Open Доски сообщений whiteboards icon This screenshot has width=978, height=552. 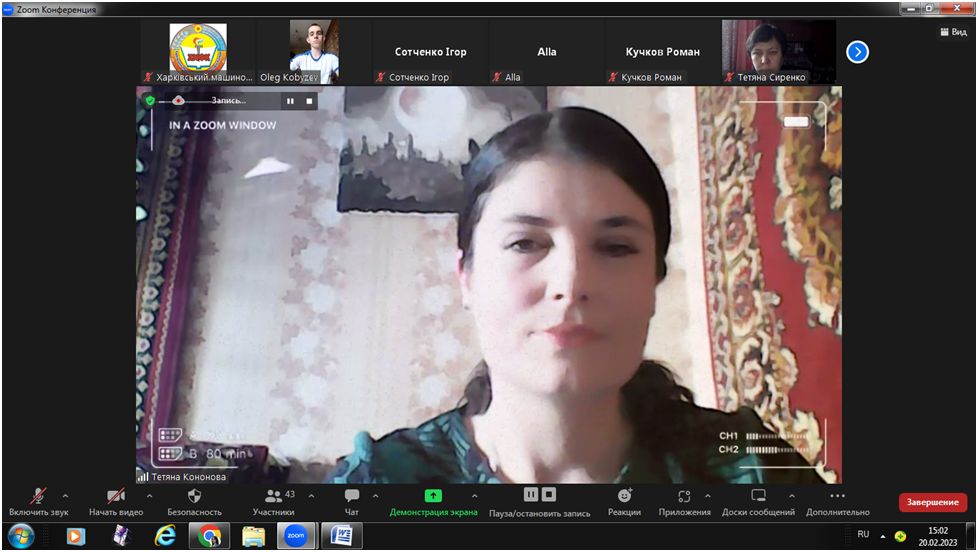tap(758, 496)
